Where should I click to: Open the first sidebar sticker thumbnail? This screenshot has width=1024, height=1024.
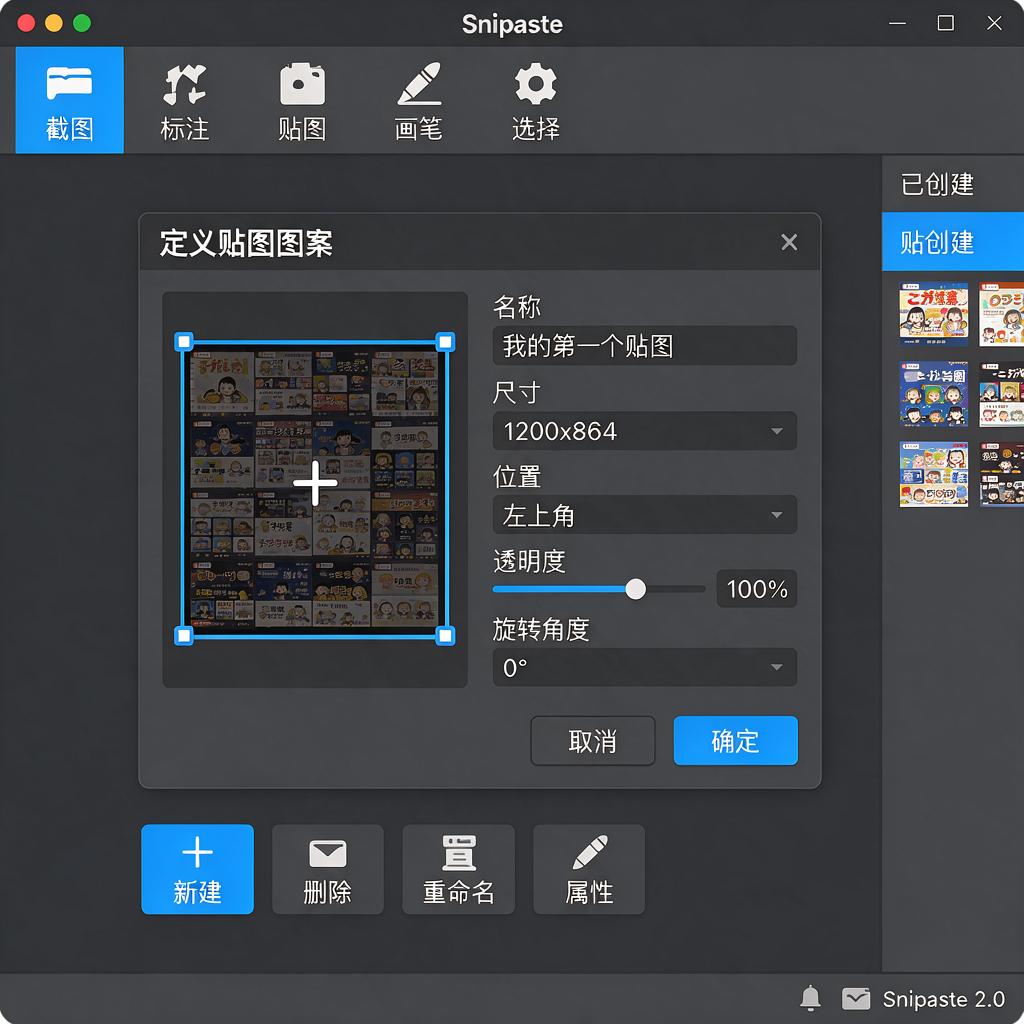(934, 314)
